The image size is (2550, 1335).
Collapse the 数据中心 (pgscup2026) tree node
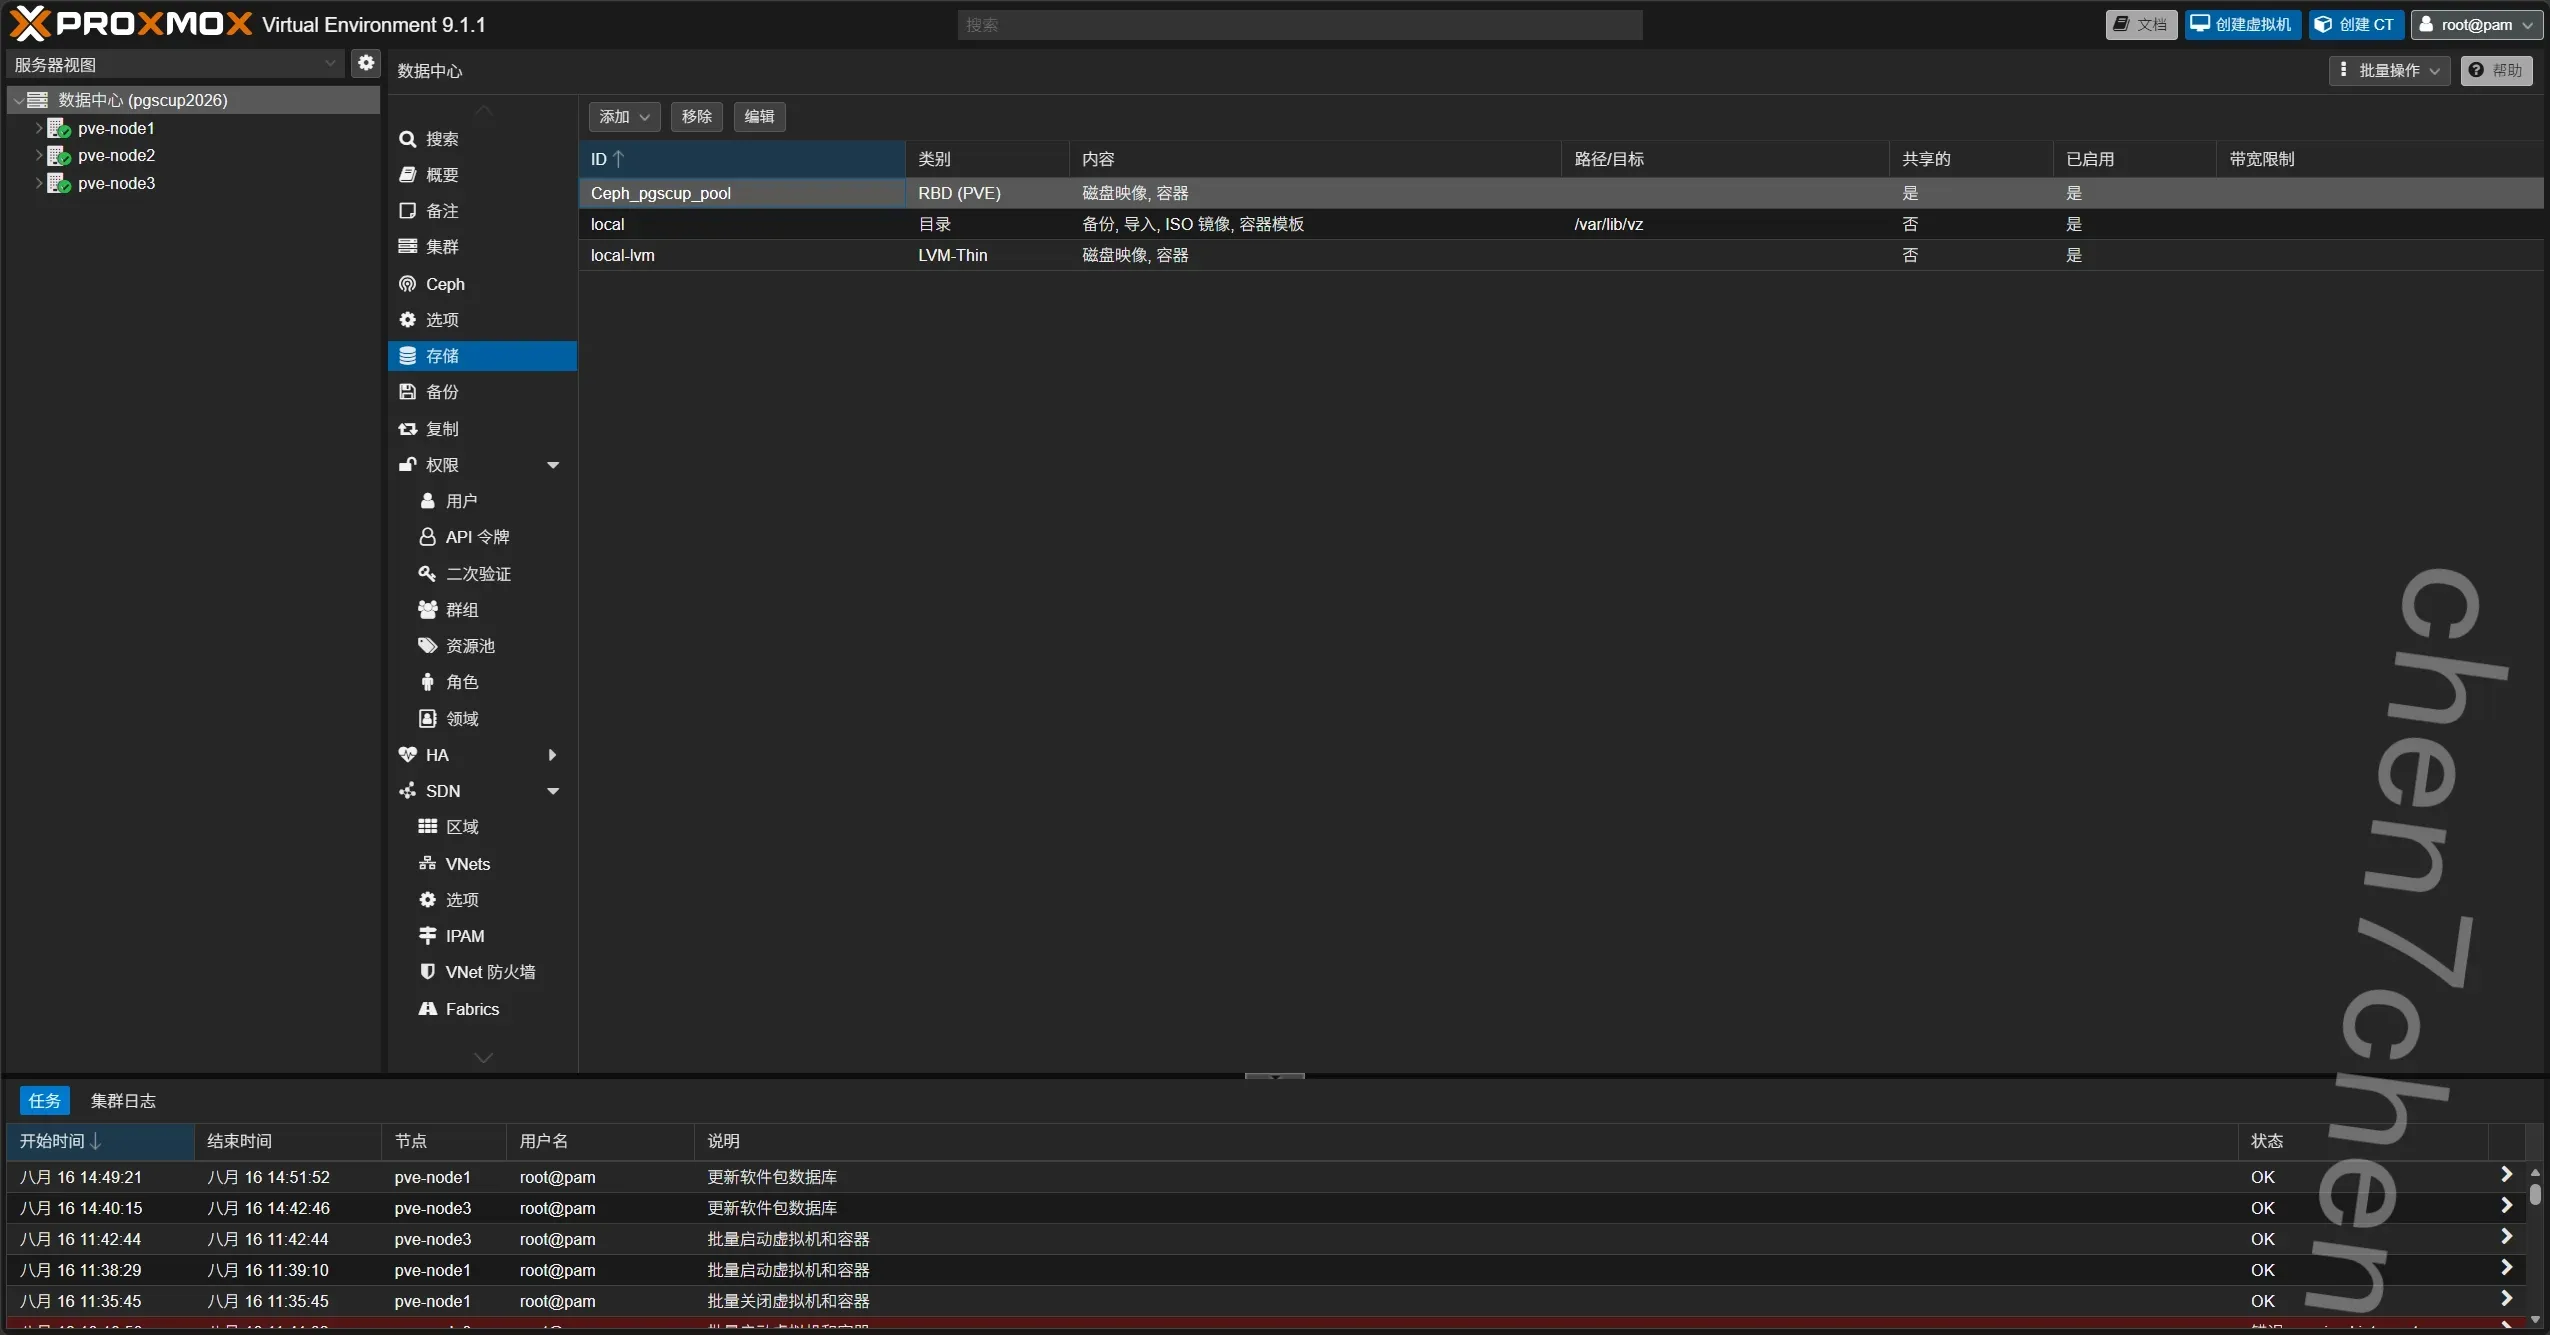[18, 100]
